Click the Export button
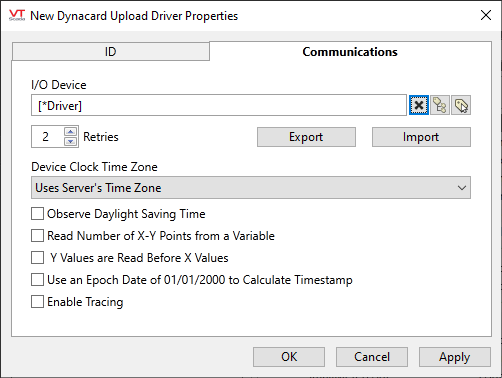The width and height of the screenshot is (502, 378). (306, 137)
